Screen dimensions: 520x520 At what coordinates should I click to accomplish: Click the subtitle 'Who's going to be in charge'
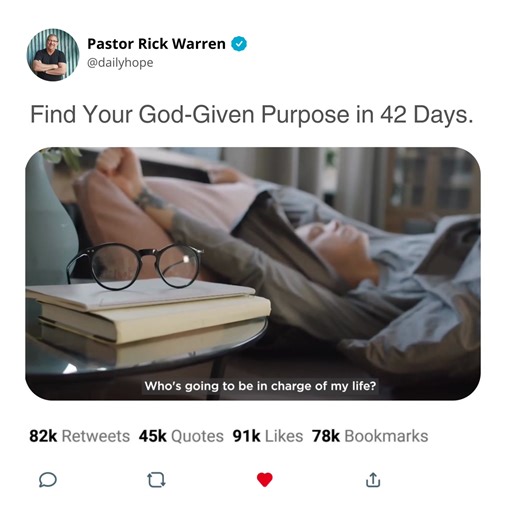(260, 386)
